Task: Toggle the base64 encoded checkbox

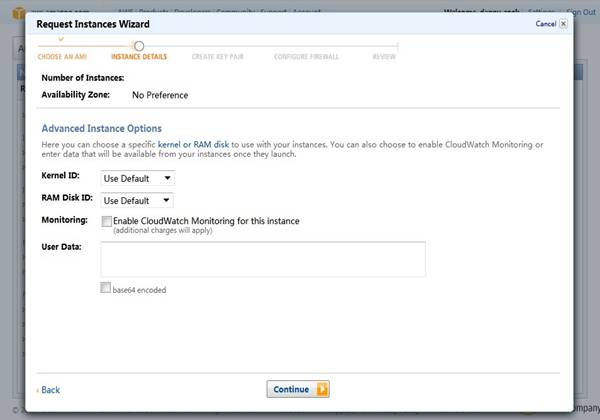Action: pyautogui.click(x=107, y=289)
